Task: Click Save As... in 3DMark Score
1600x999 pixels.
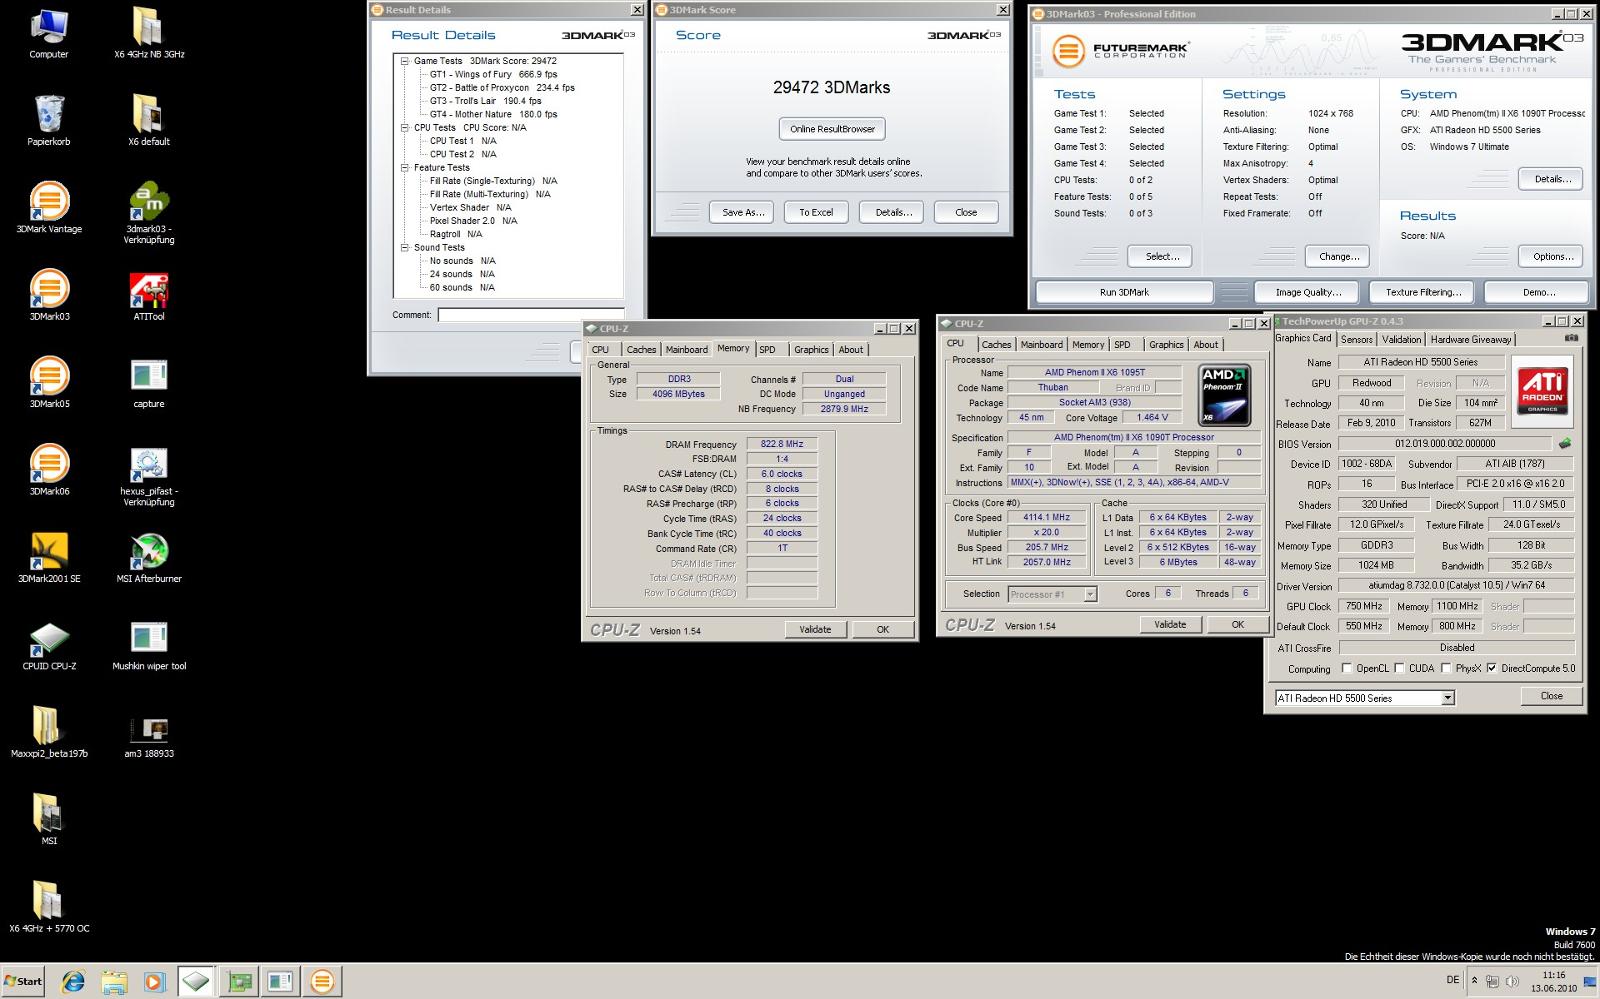Action: (743, 212)
